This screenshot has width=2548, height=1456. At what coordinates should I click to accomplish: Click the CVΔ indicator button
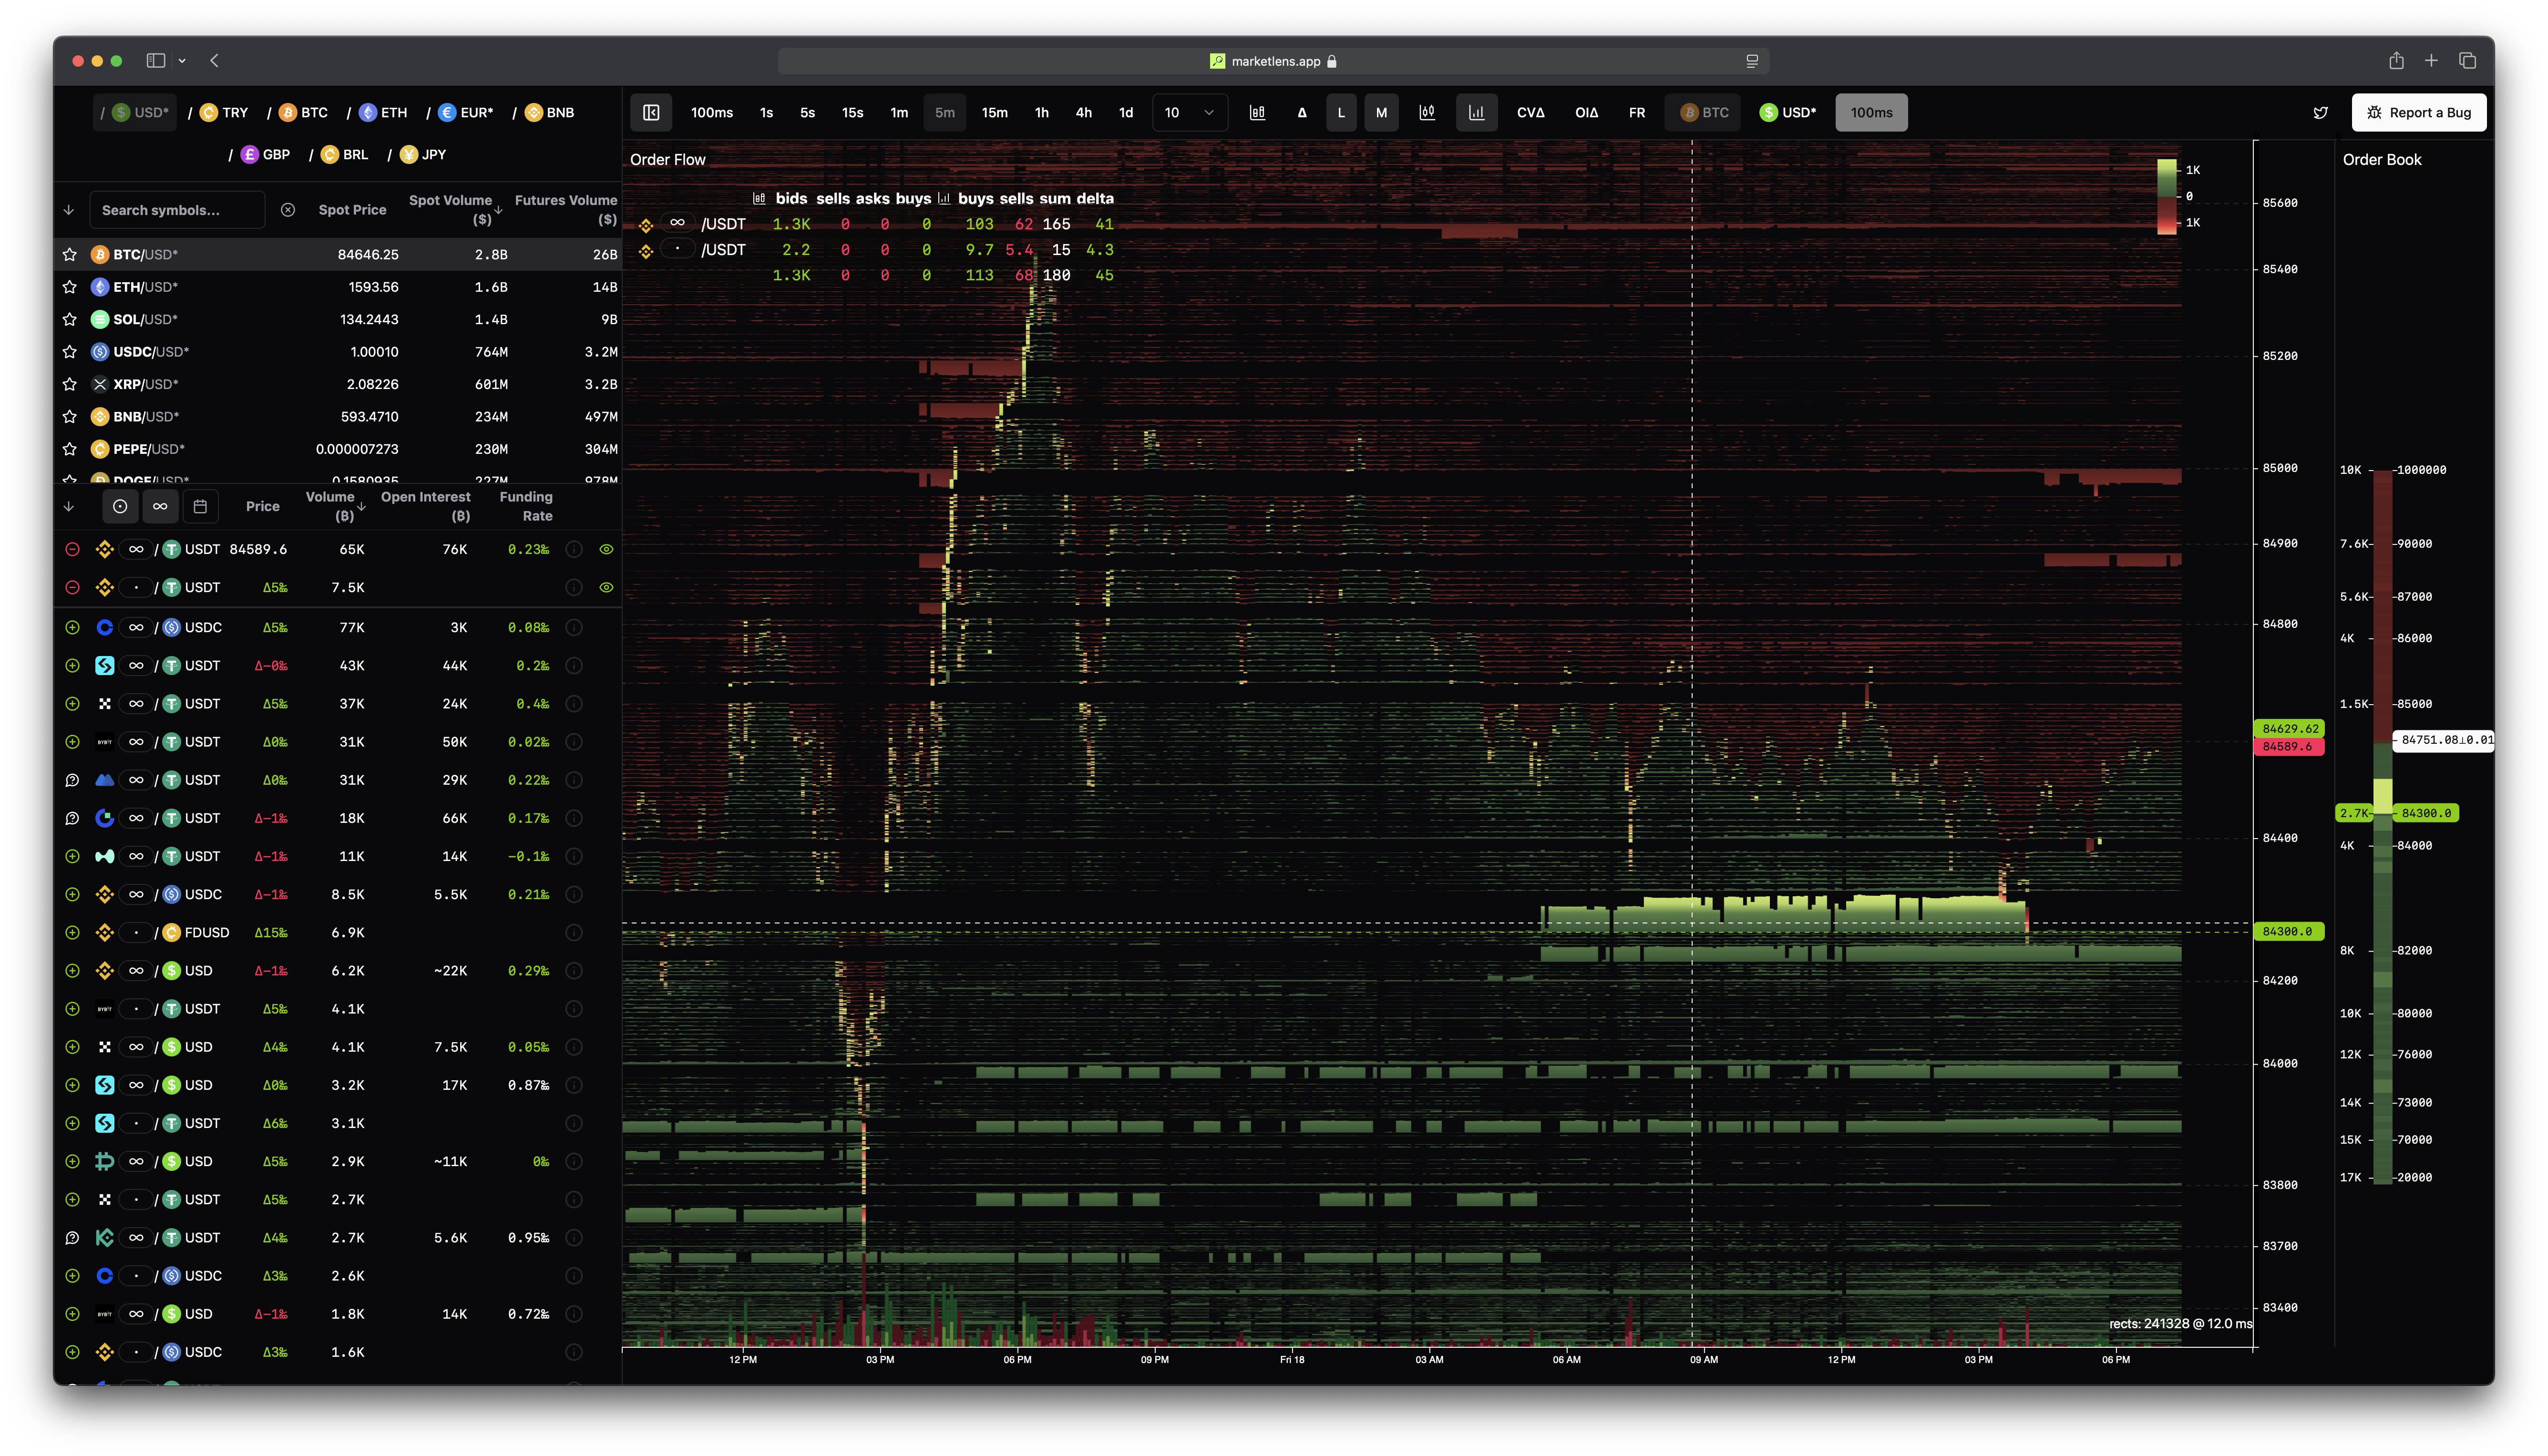click(1530, 113)
